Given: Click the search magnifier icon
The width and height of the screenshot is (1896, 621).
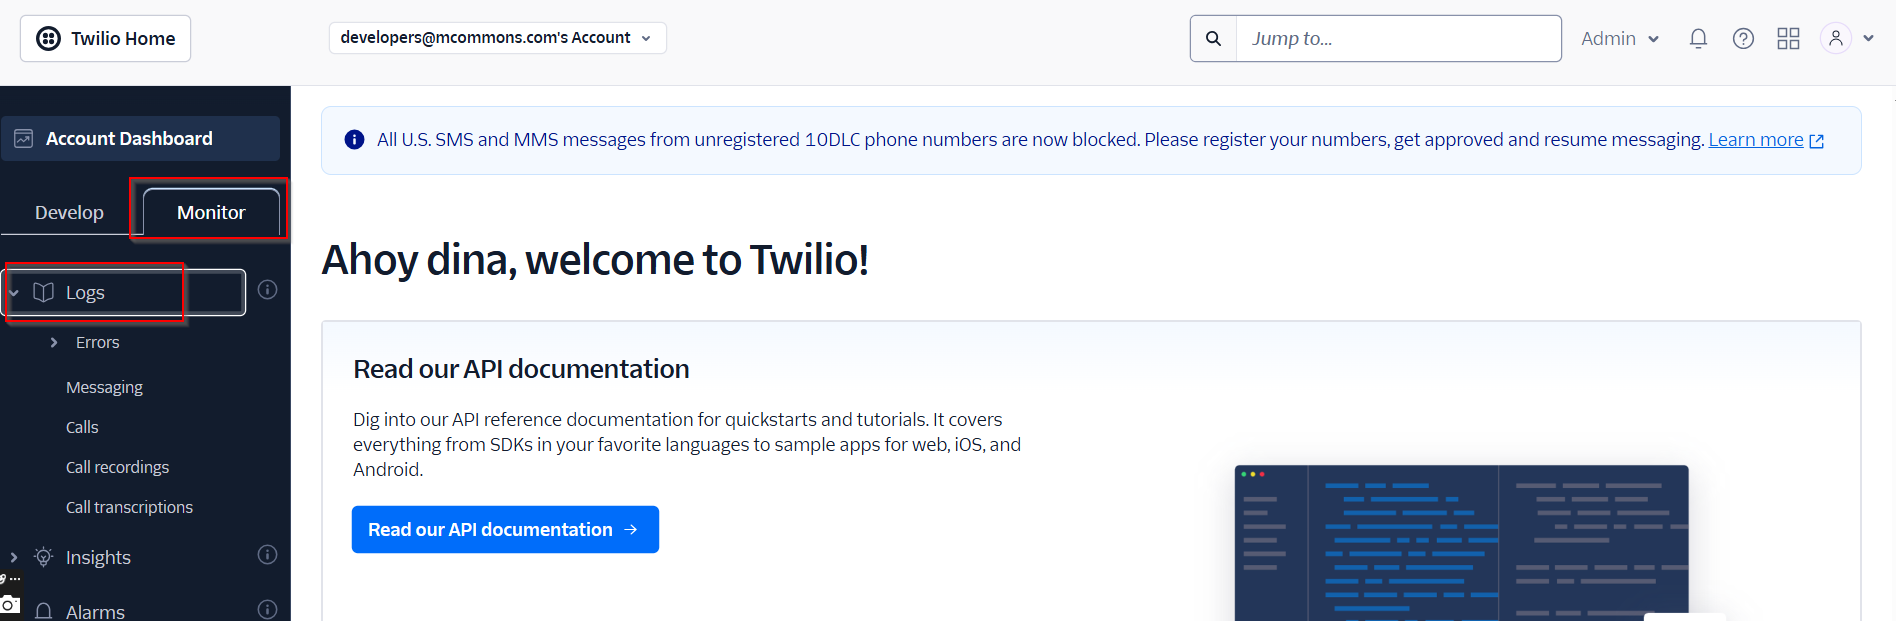Looking at the screenshot, I should click(1213, 38).
